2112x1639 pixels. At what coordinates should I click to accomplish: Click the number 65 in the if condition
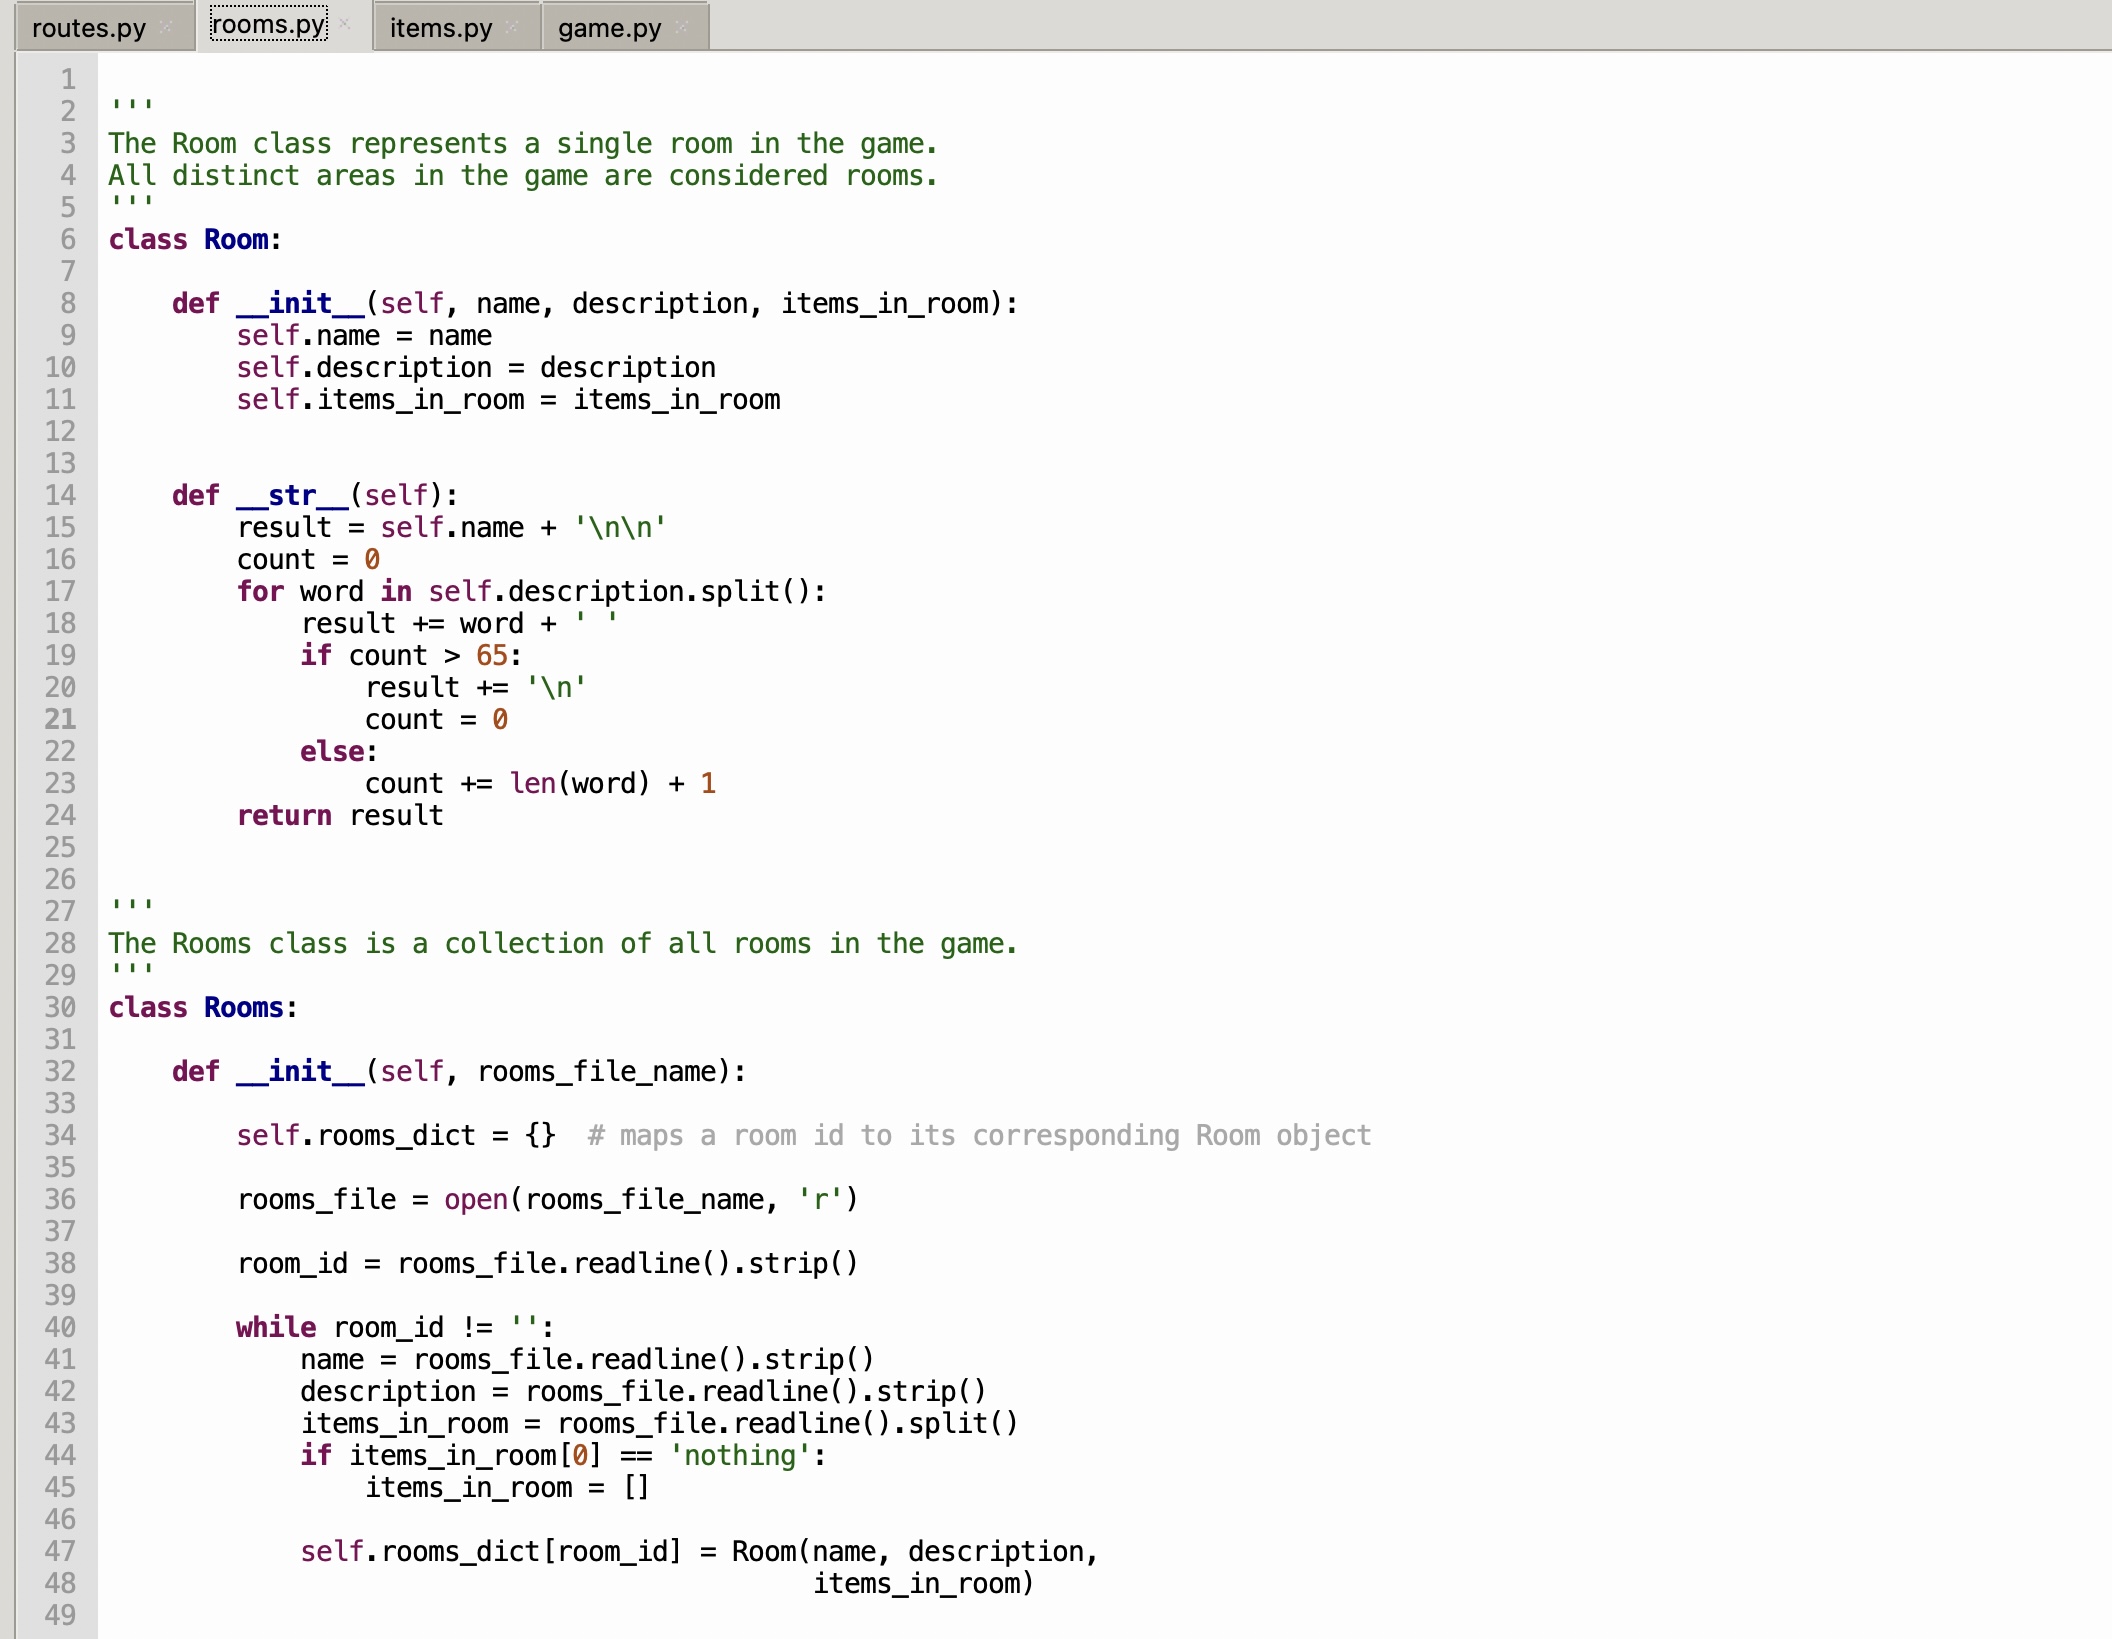tap(491, 656)
